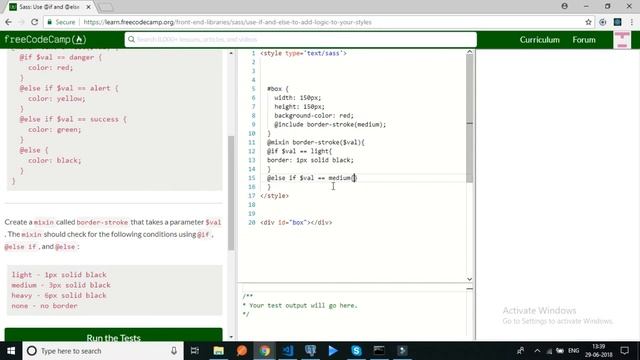Open the Chrome three-dot menu

(631, 22)
